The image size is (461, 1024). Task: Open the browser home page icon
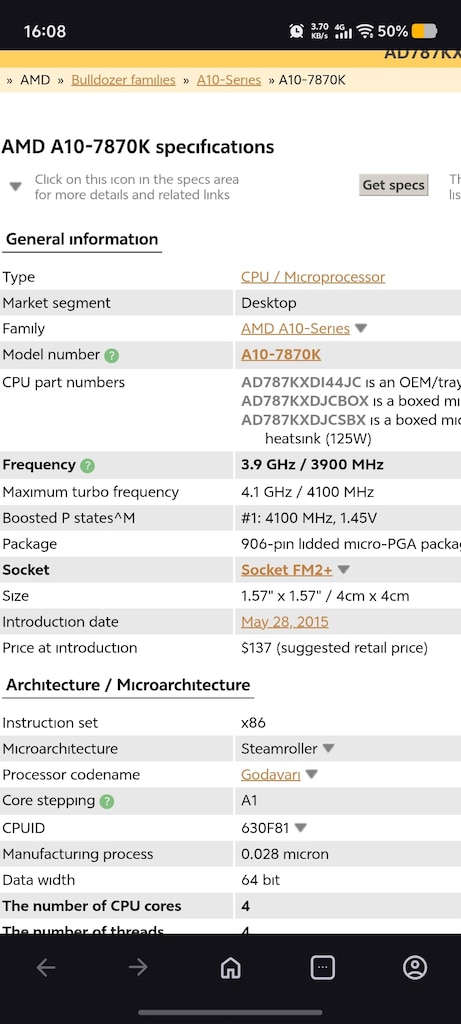[x=230, y=967]
